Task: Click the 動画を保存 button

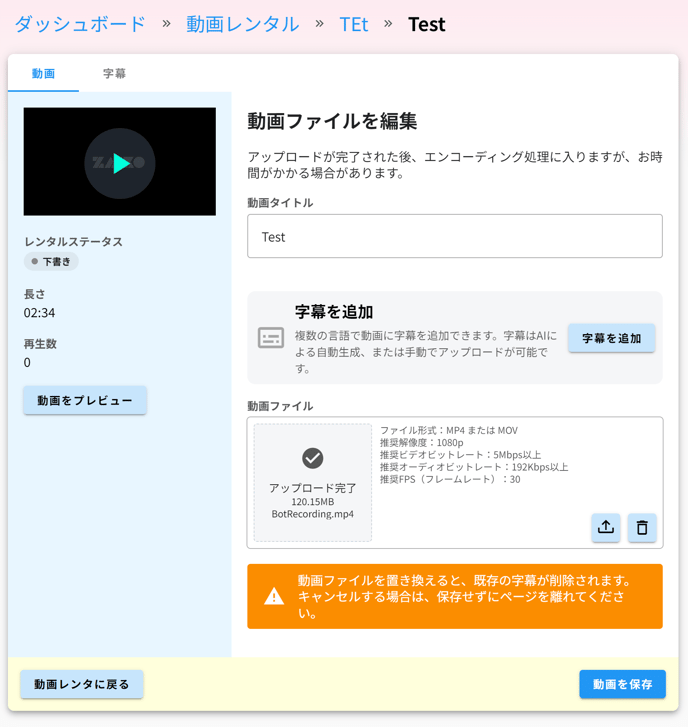Action: (622, 684)
